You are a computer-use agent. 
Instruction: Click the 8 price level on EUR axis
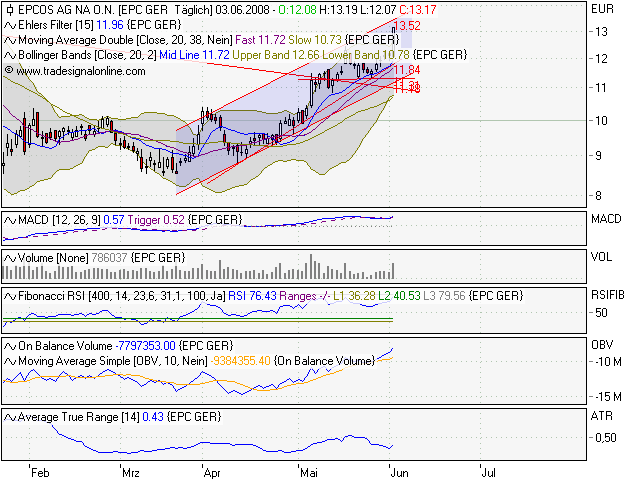point(598,196)
